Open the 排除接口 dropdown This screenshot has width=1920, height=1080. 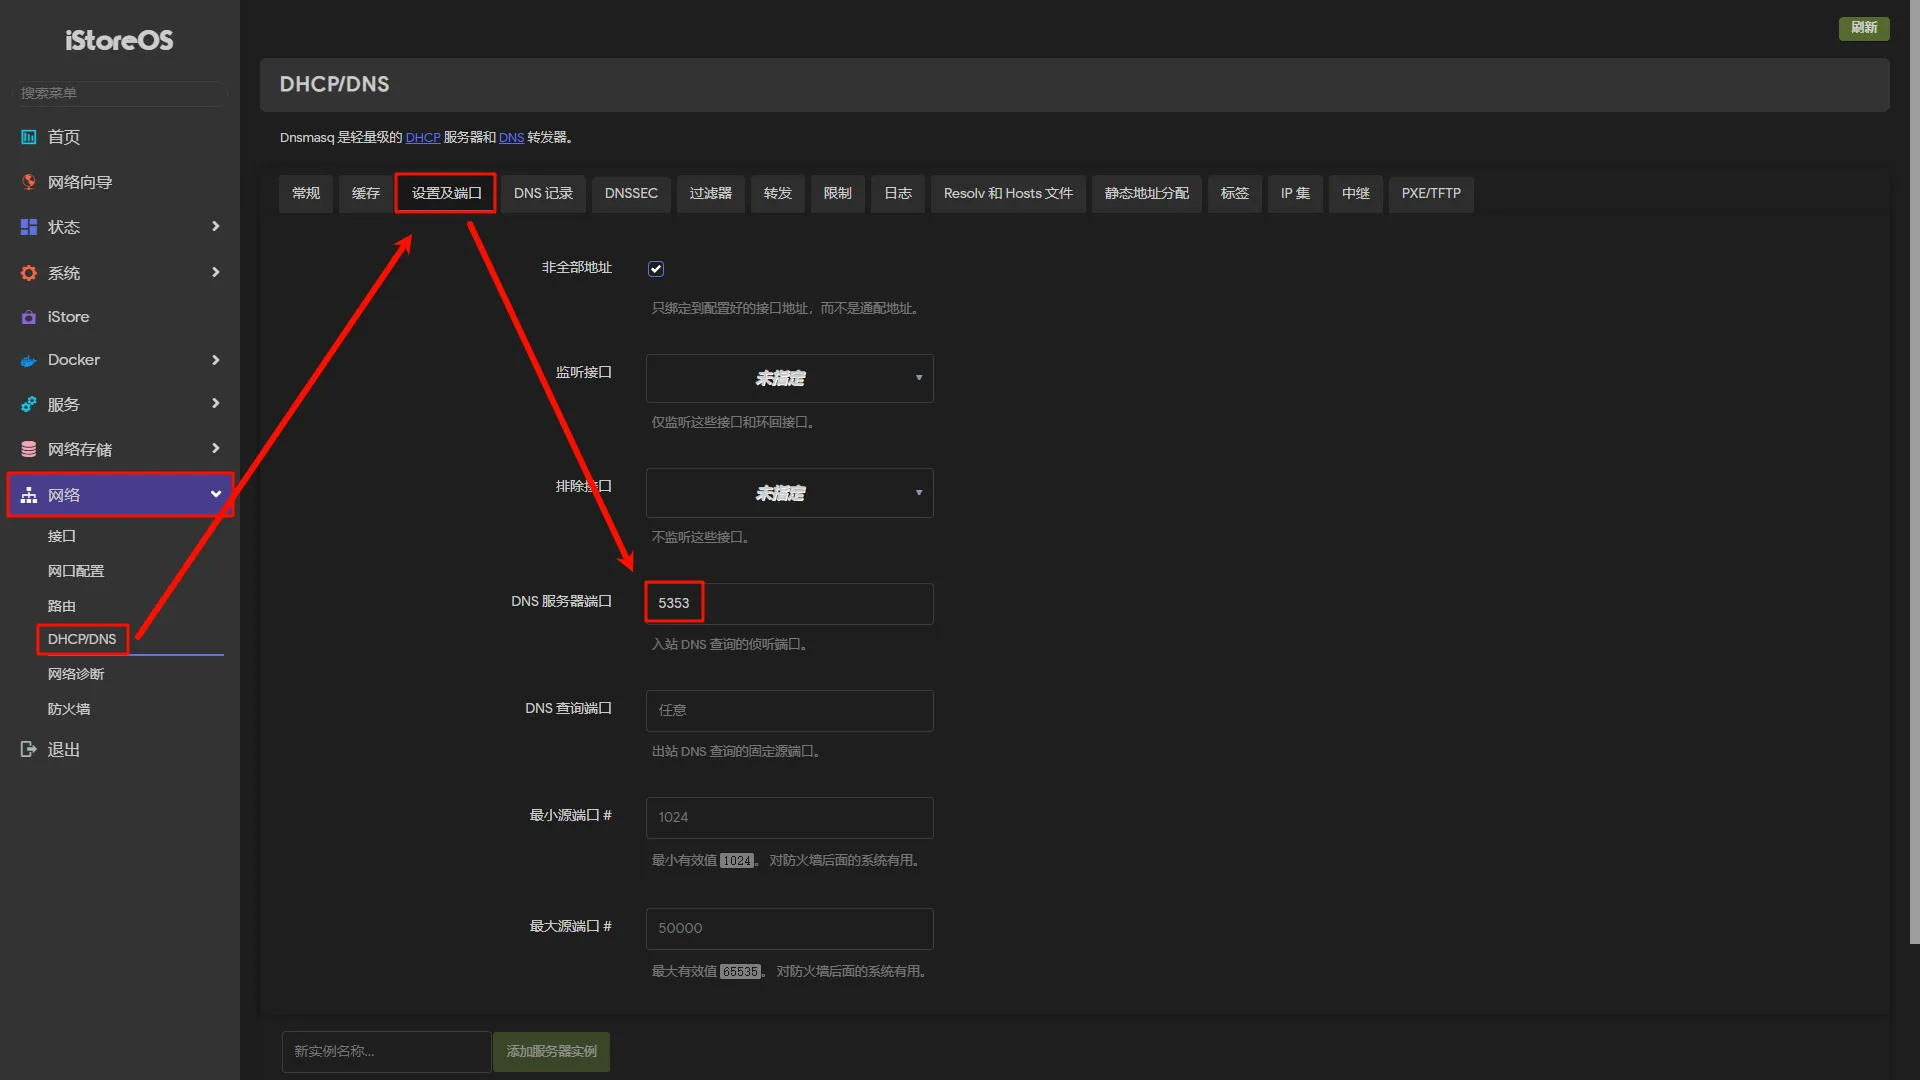point(789,493)
